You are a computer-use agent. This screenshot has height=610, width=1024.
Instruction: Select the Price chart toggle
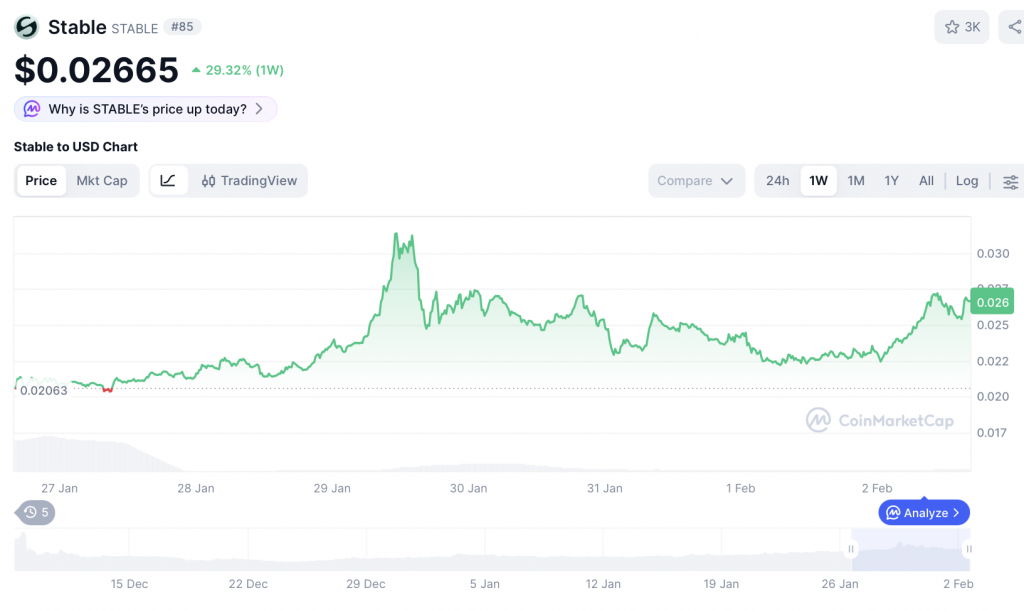pos(41,181)
